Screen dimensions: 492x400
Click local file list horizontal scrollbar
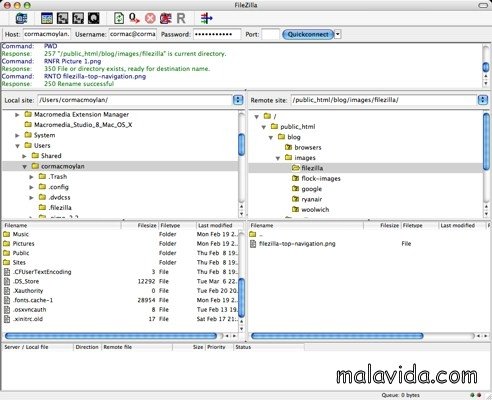pos(111,336)
